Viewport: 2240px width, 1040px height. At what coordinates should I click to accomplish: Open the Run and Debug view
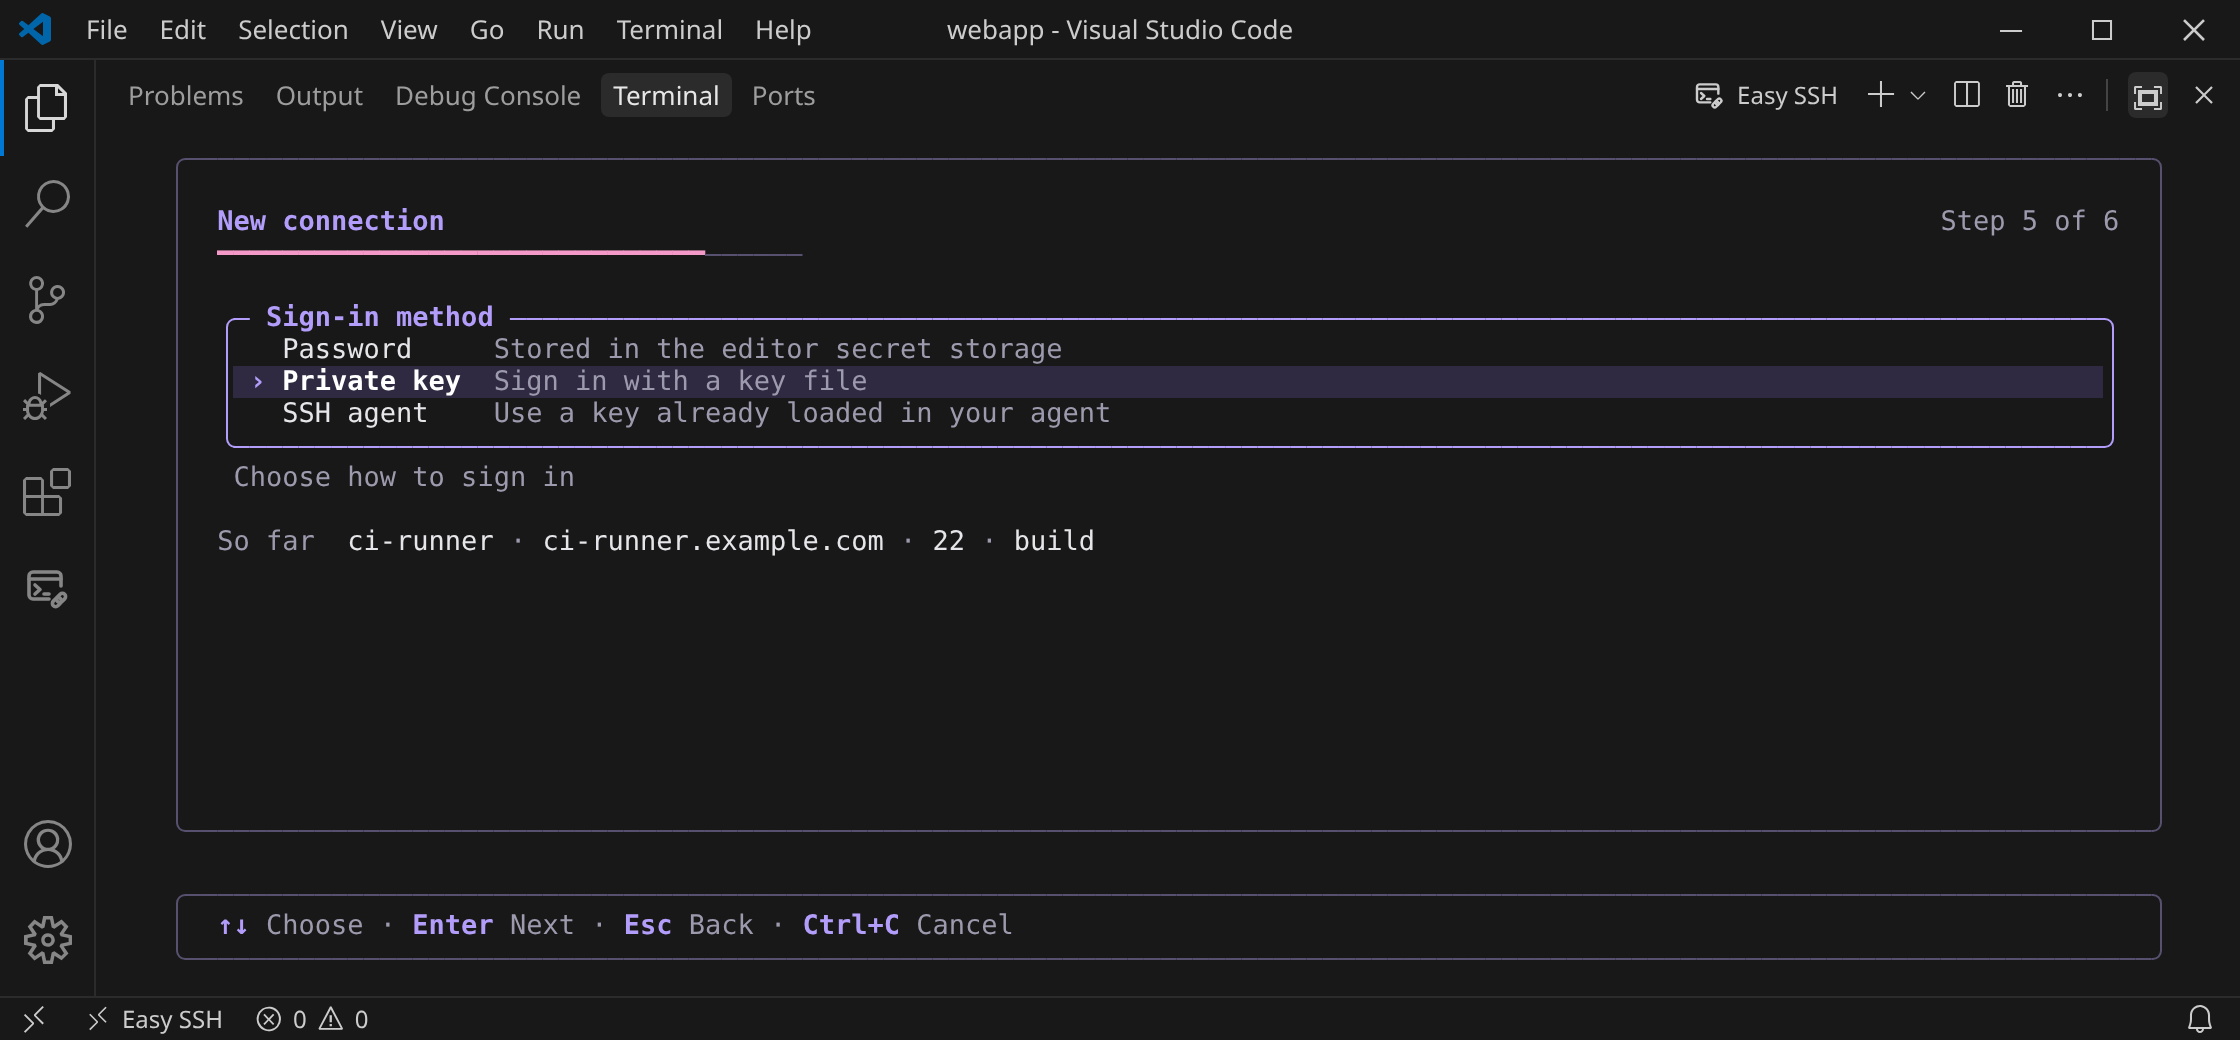tap(47, 396)
